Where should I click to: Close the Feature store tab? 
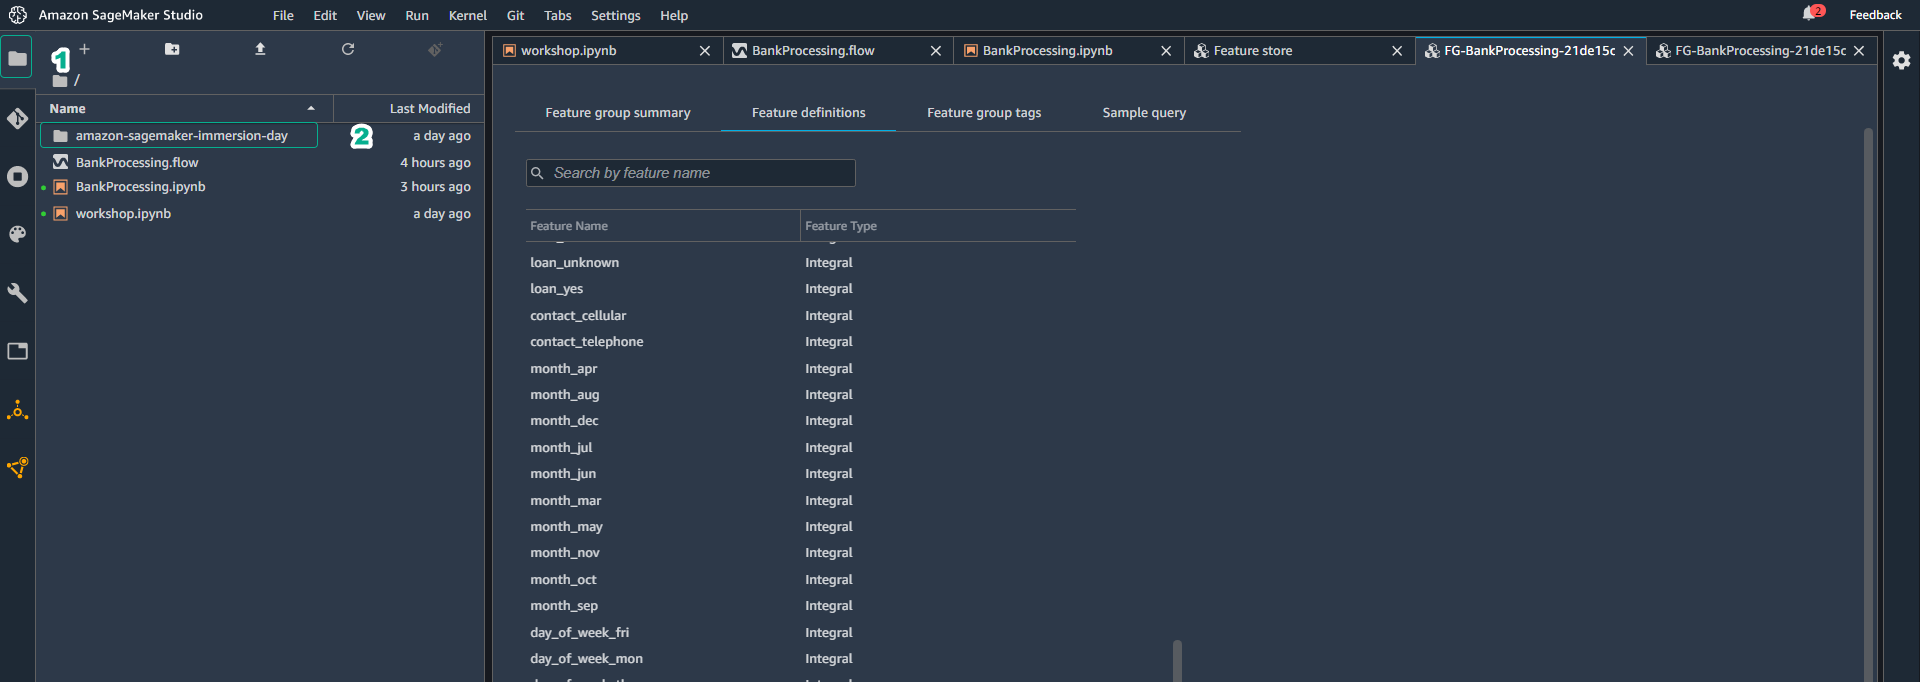coord(1397,51)
